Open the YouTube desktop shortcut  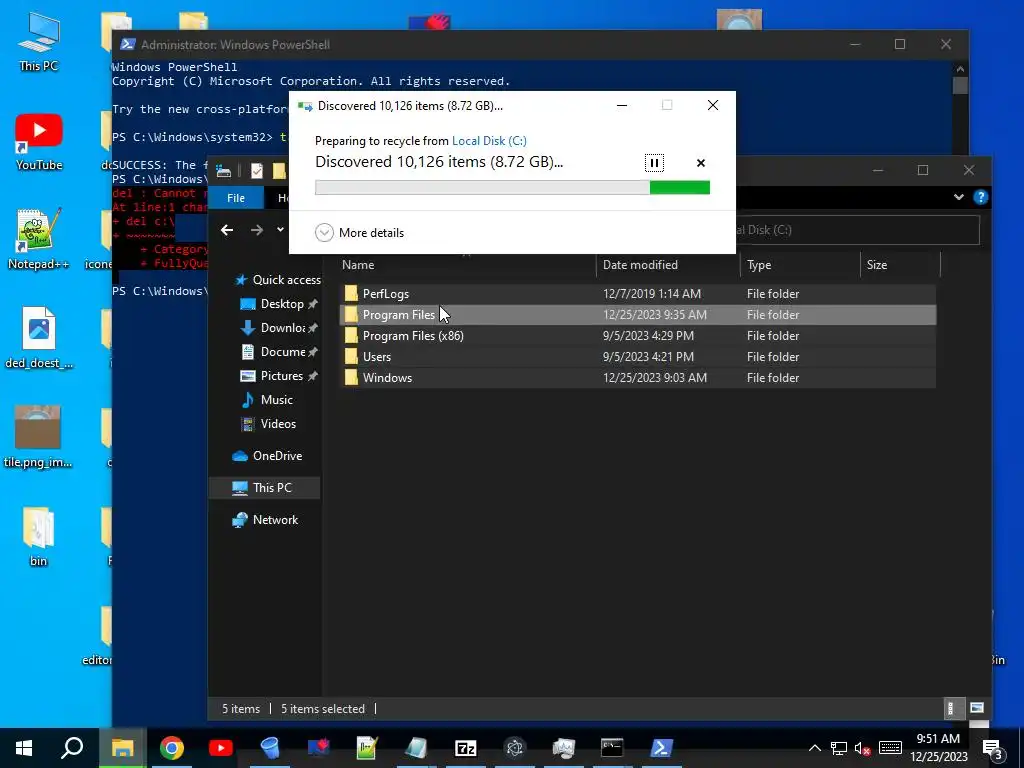(x=39, y=141)
